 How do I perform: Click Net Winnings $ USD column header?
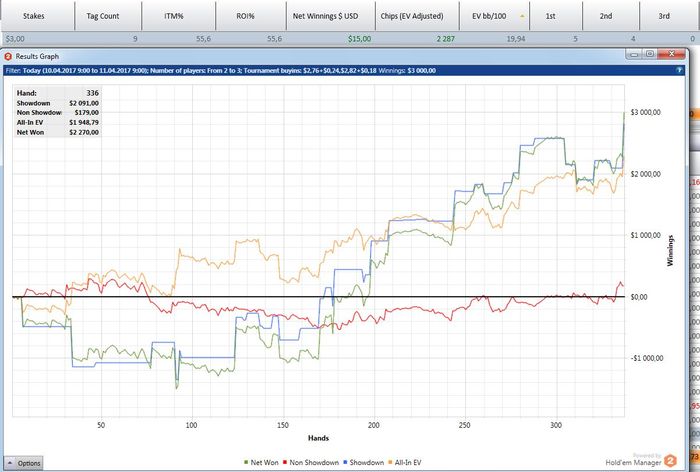click(325, 16)
